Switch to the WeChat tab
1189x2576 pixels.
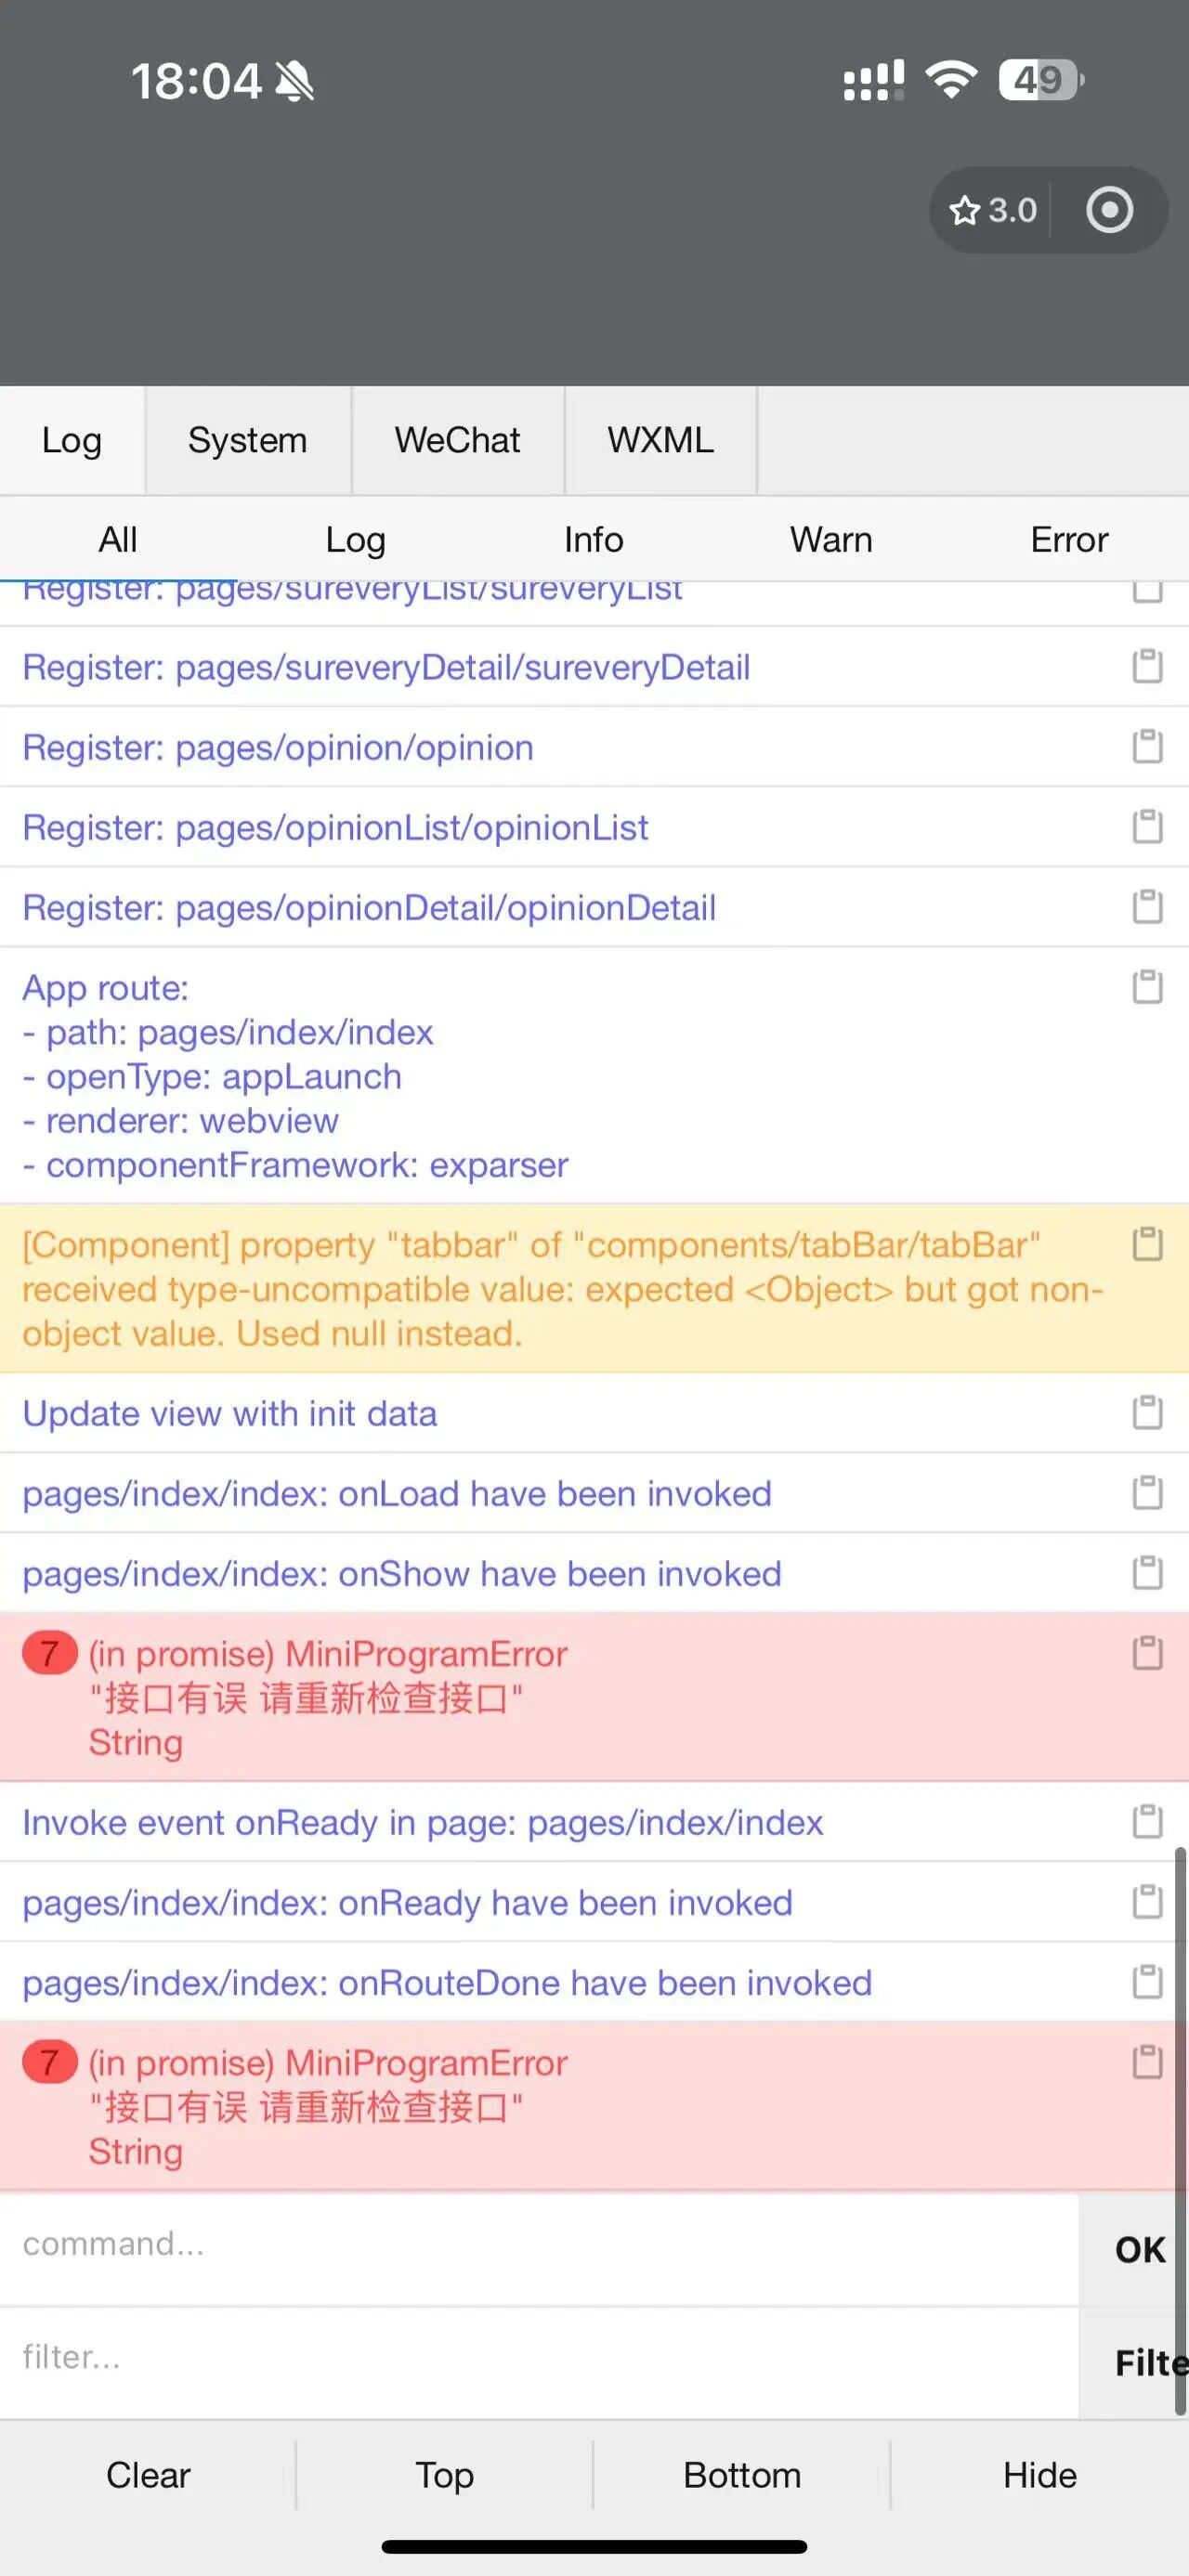tap(458, 440)
